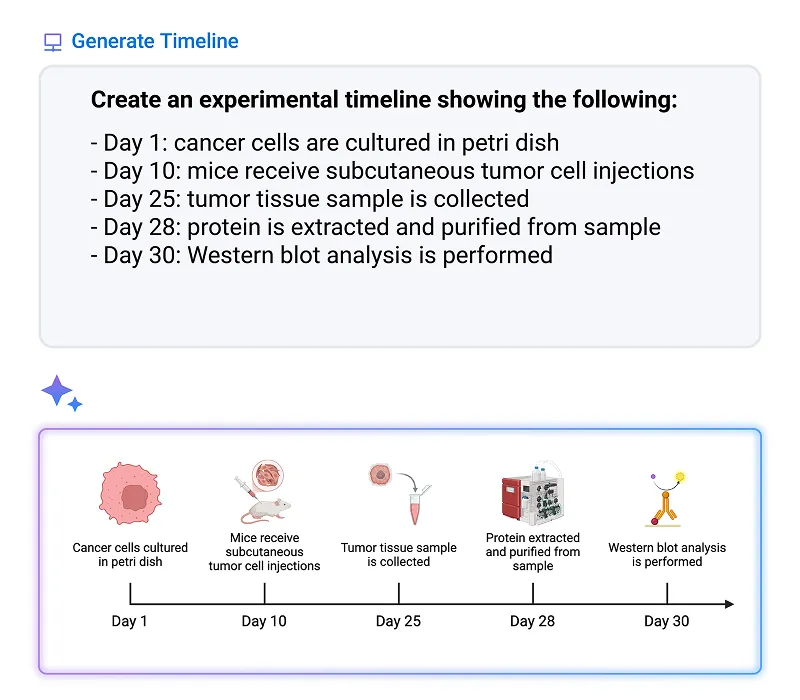
Task: Click the tumor sample tube icon
Action: point(416,505)
